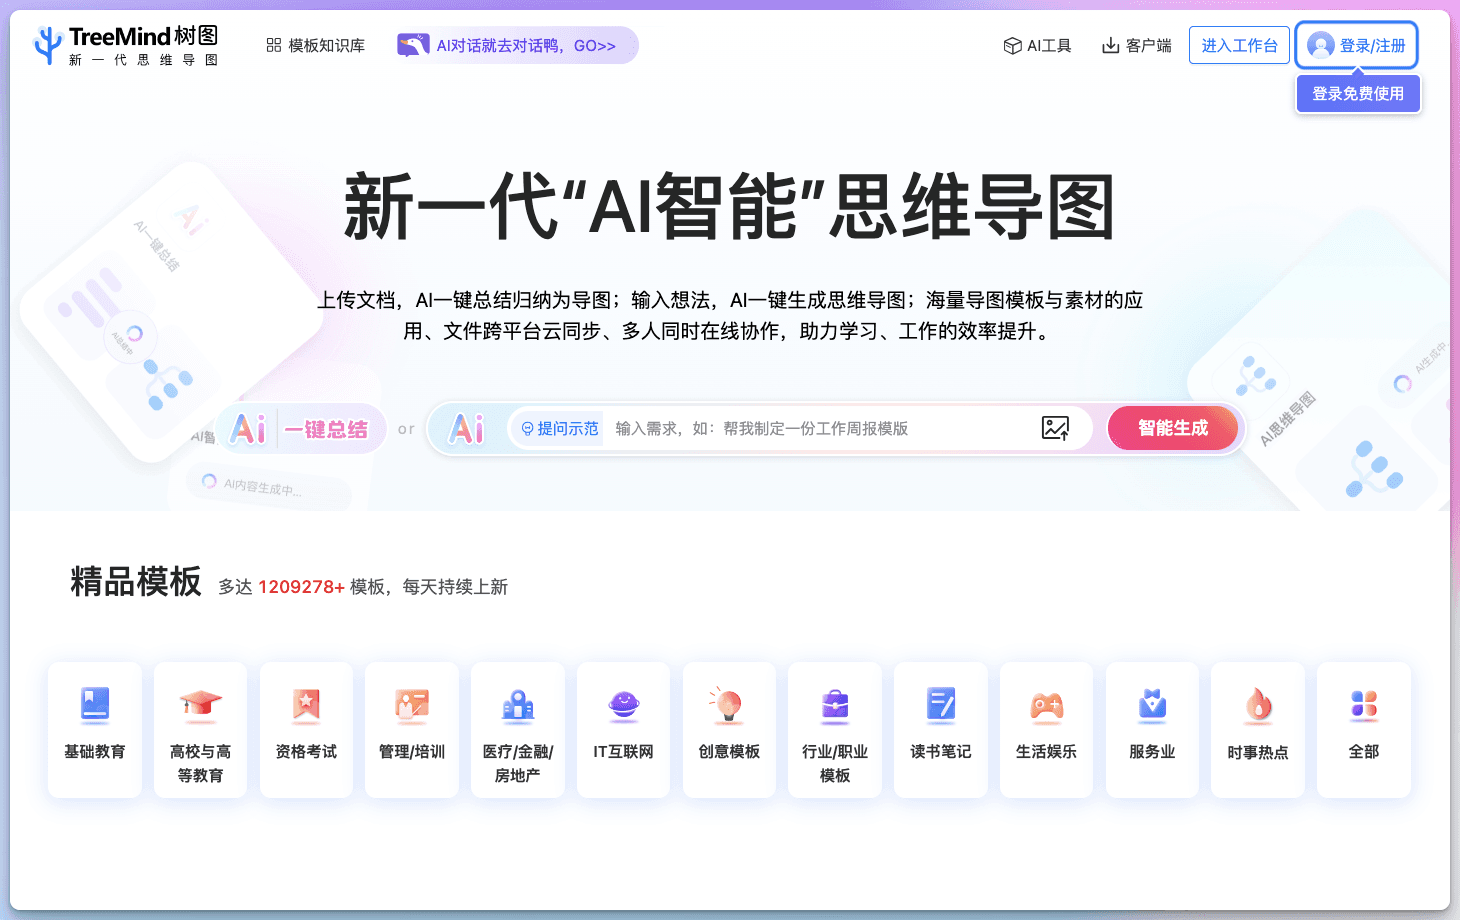Click the 全部 four-squares icon
The image size is (1460, 920).
coord(1364,704)
